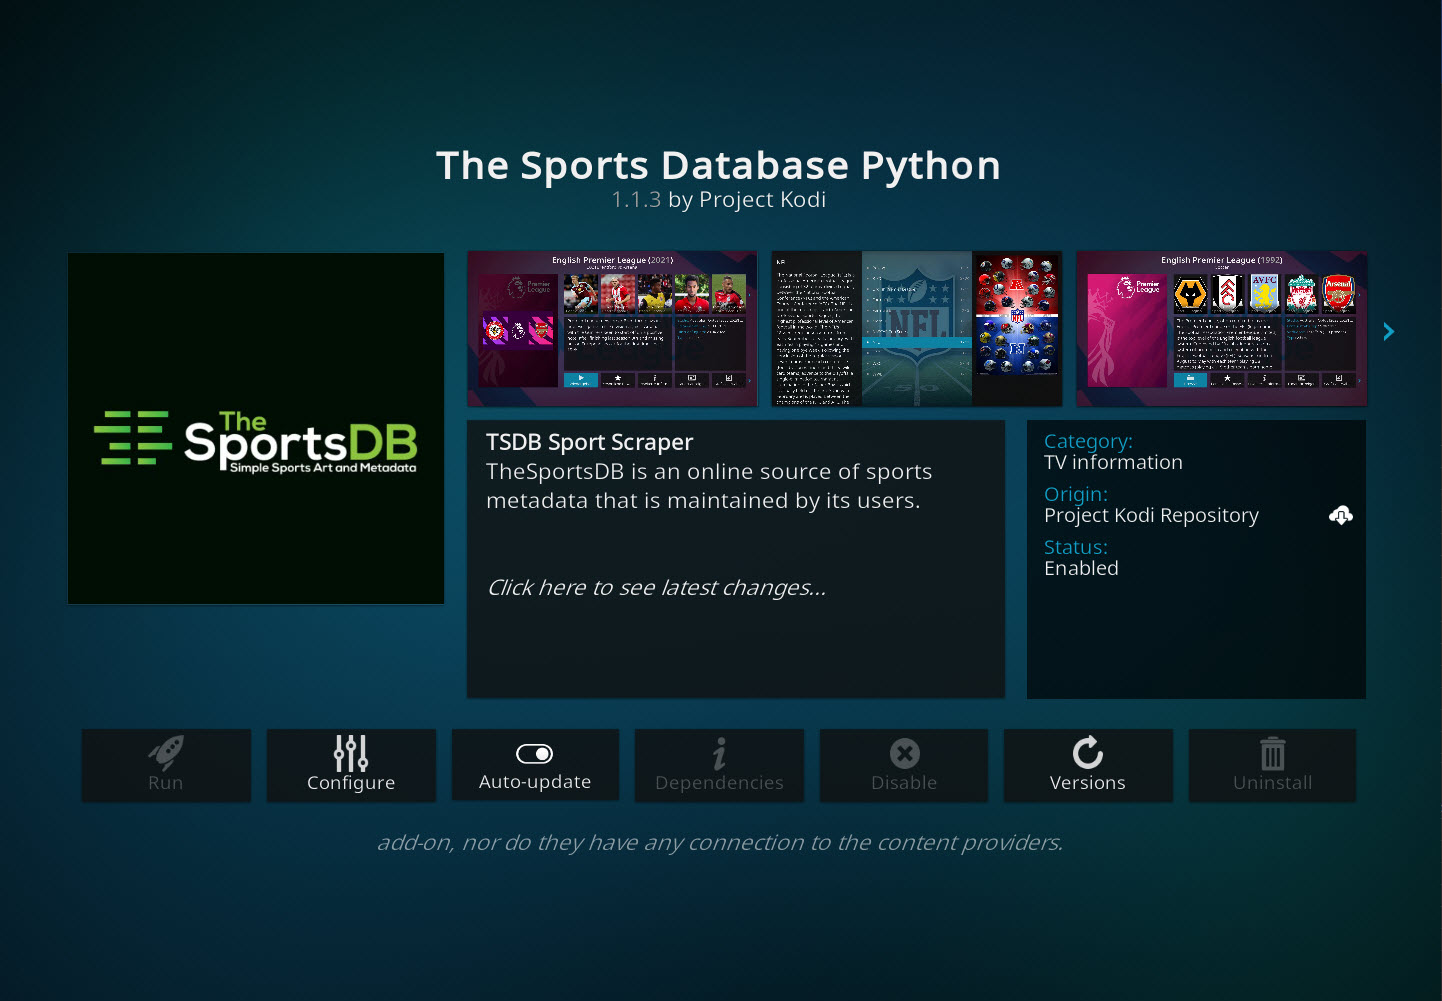1442x1001 pixels.
Task: Click the scrolling disclaimer text at bottom
Action: point(720,843)
